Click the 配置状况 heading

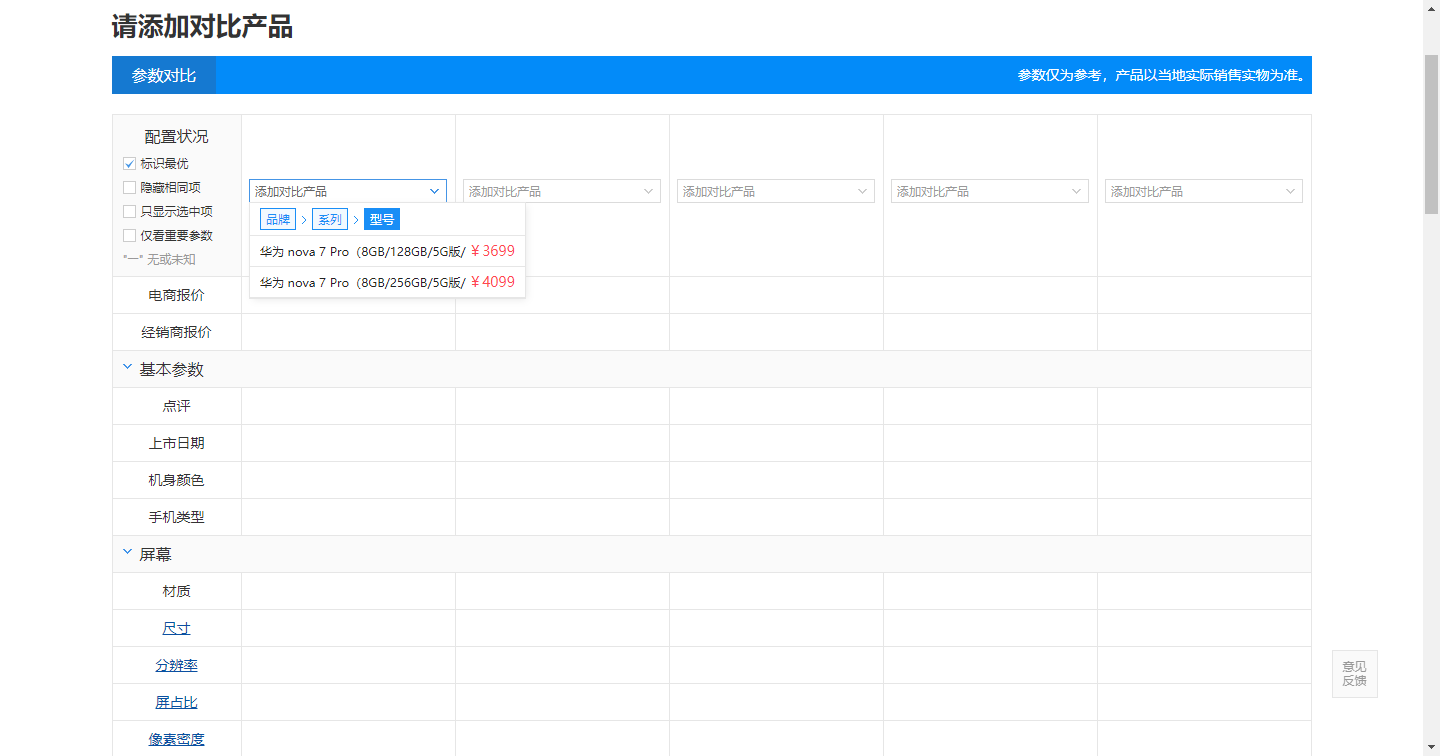[177, 137]
